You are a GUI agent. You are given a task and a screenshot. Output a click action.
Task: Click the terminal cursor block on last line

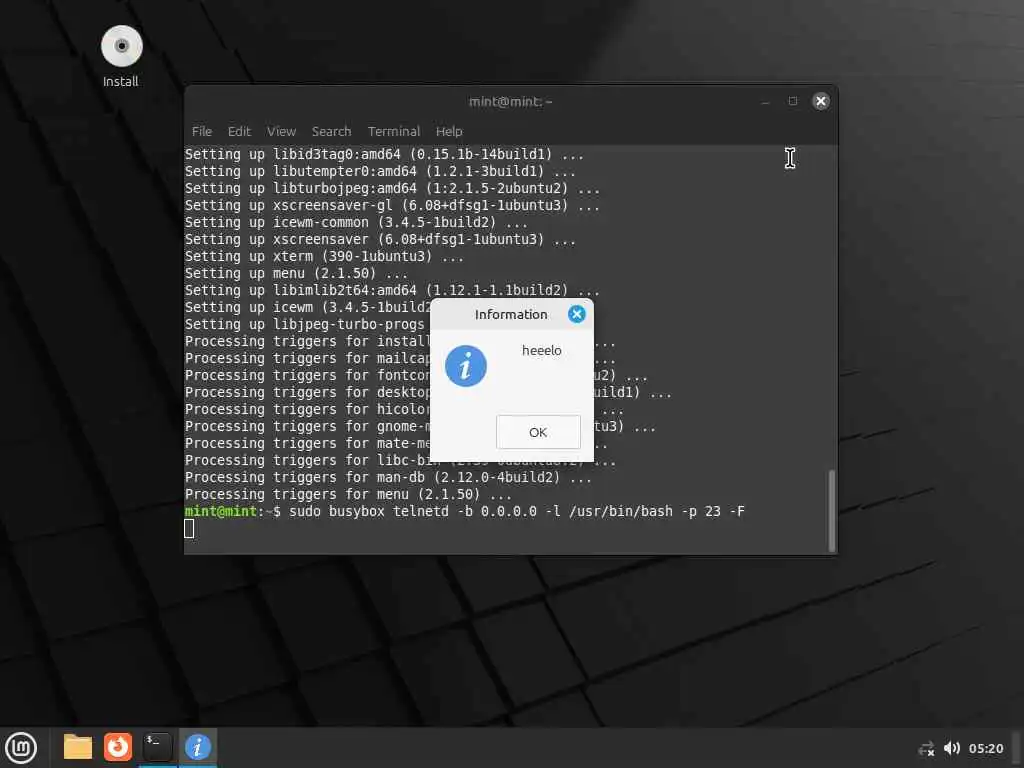click(189, 528)
